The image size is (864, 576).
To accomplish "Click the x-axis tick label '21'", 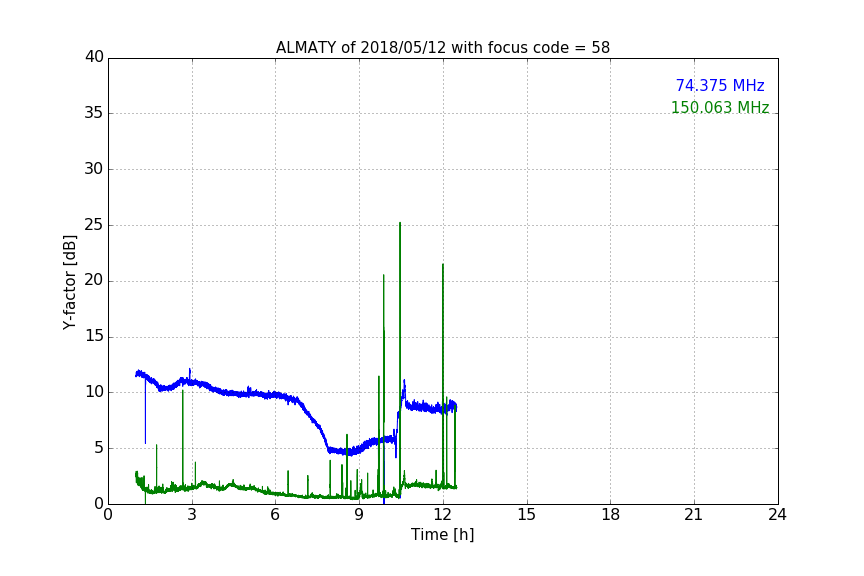I will click(x=694, y=515).
